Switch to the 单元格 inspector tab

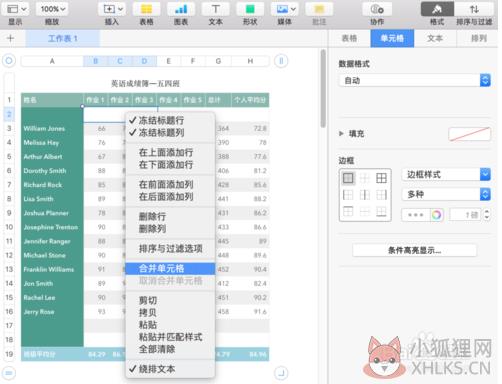pyautogui.click(x=392, y=38)
